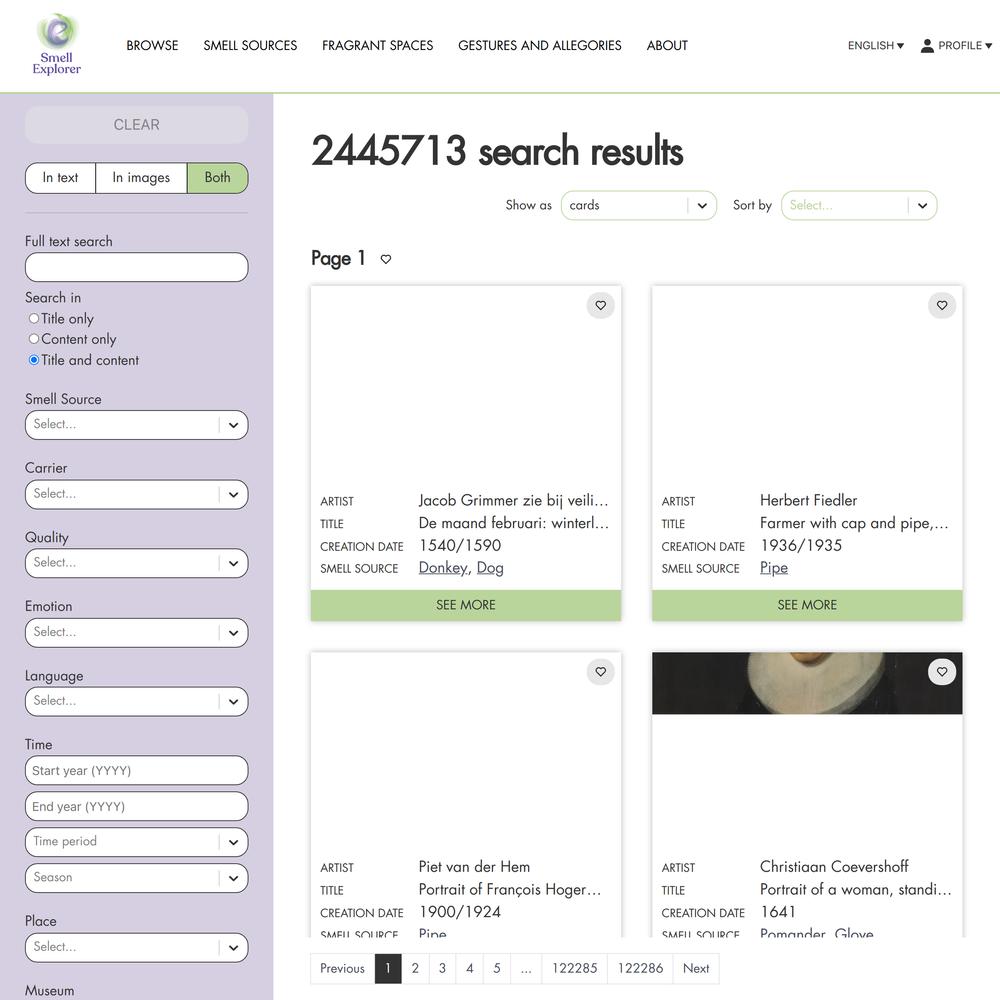1000x1000 pixels.
Task: Open the Season dropdown
Action: pos(136,878)
